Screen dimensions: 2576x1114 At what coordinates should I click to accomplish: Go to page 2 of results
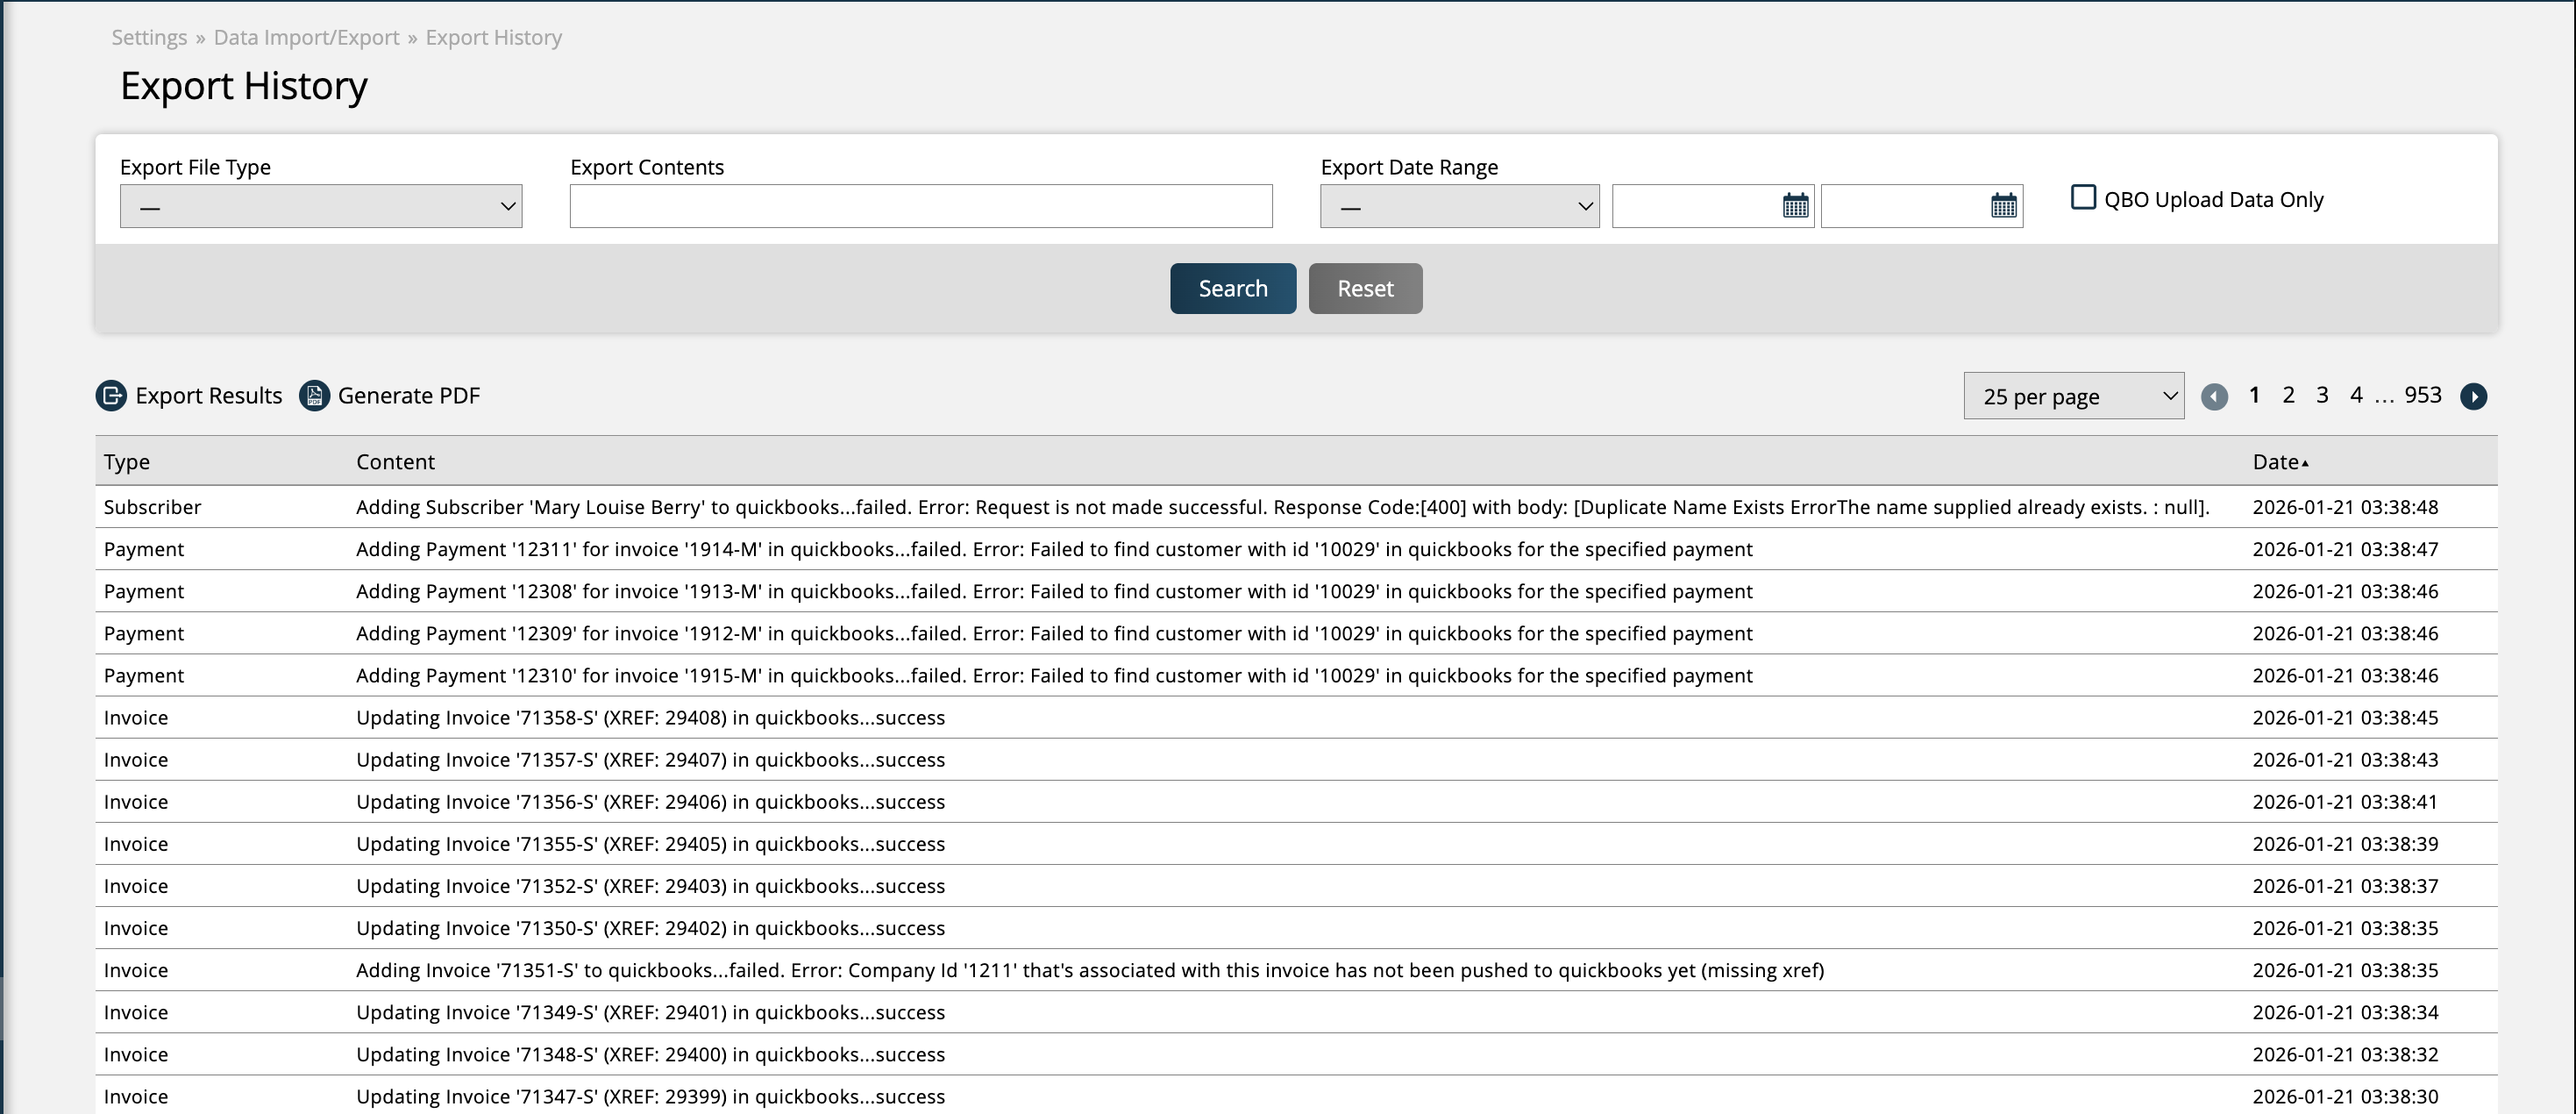2288,395
